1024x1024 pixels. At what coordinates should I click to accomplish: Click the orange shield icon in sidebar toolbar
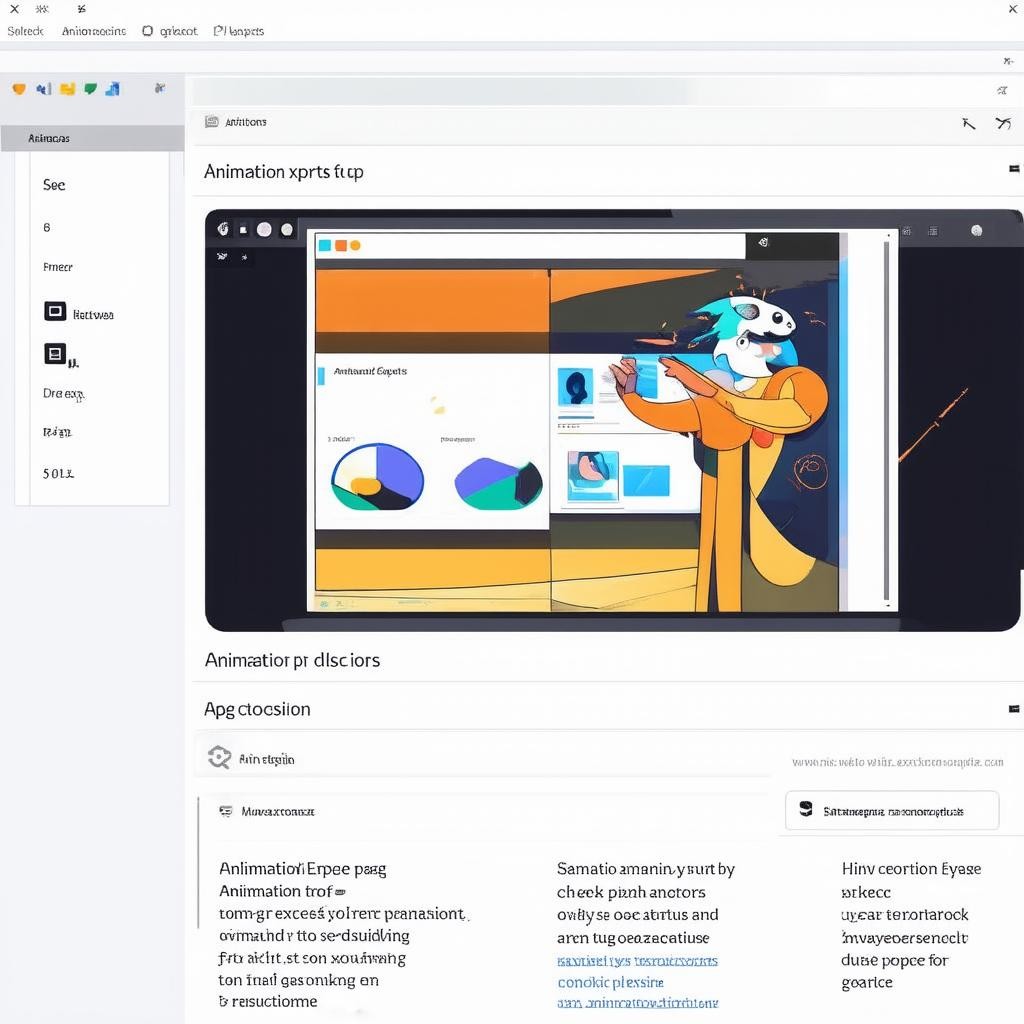(x=18, y=89)
